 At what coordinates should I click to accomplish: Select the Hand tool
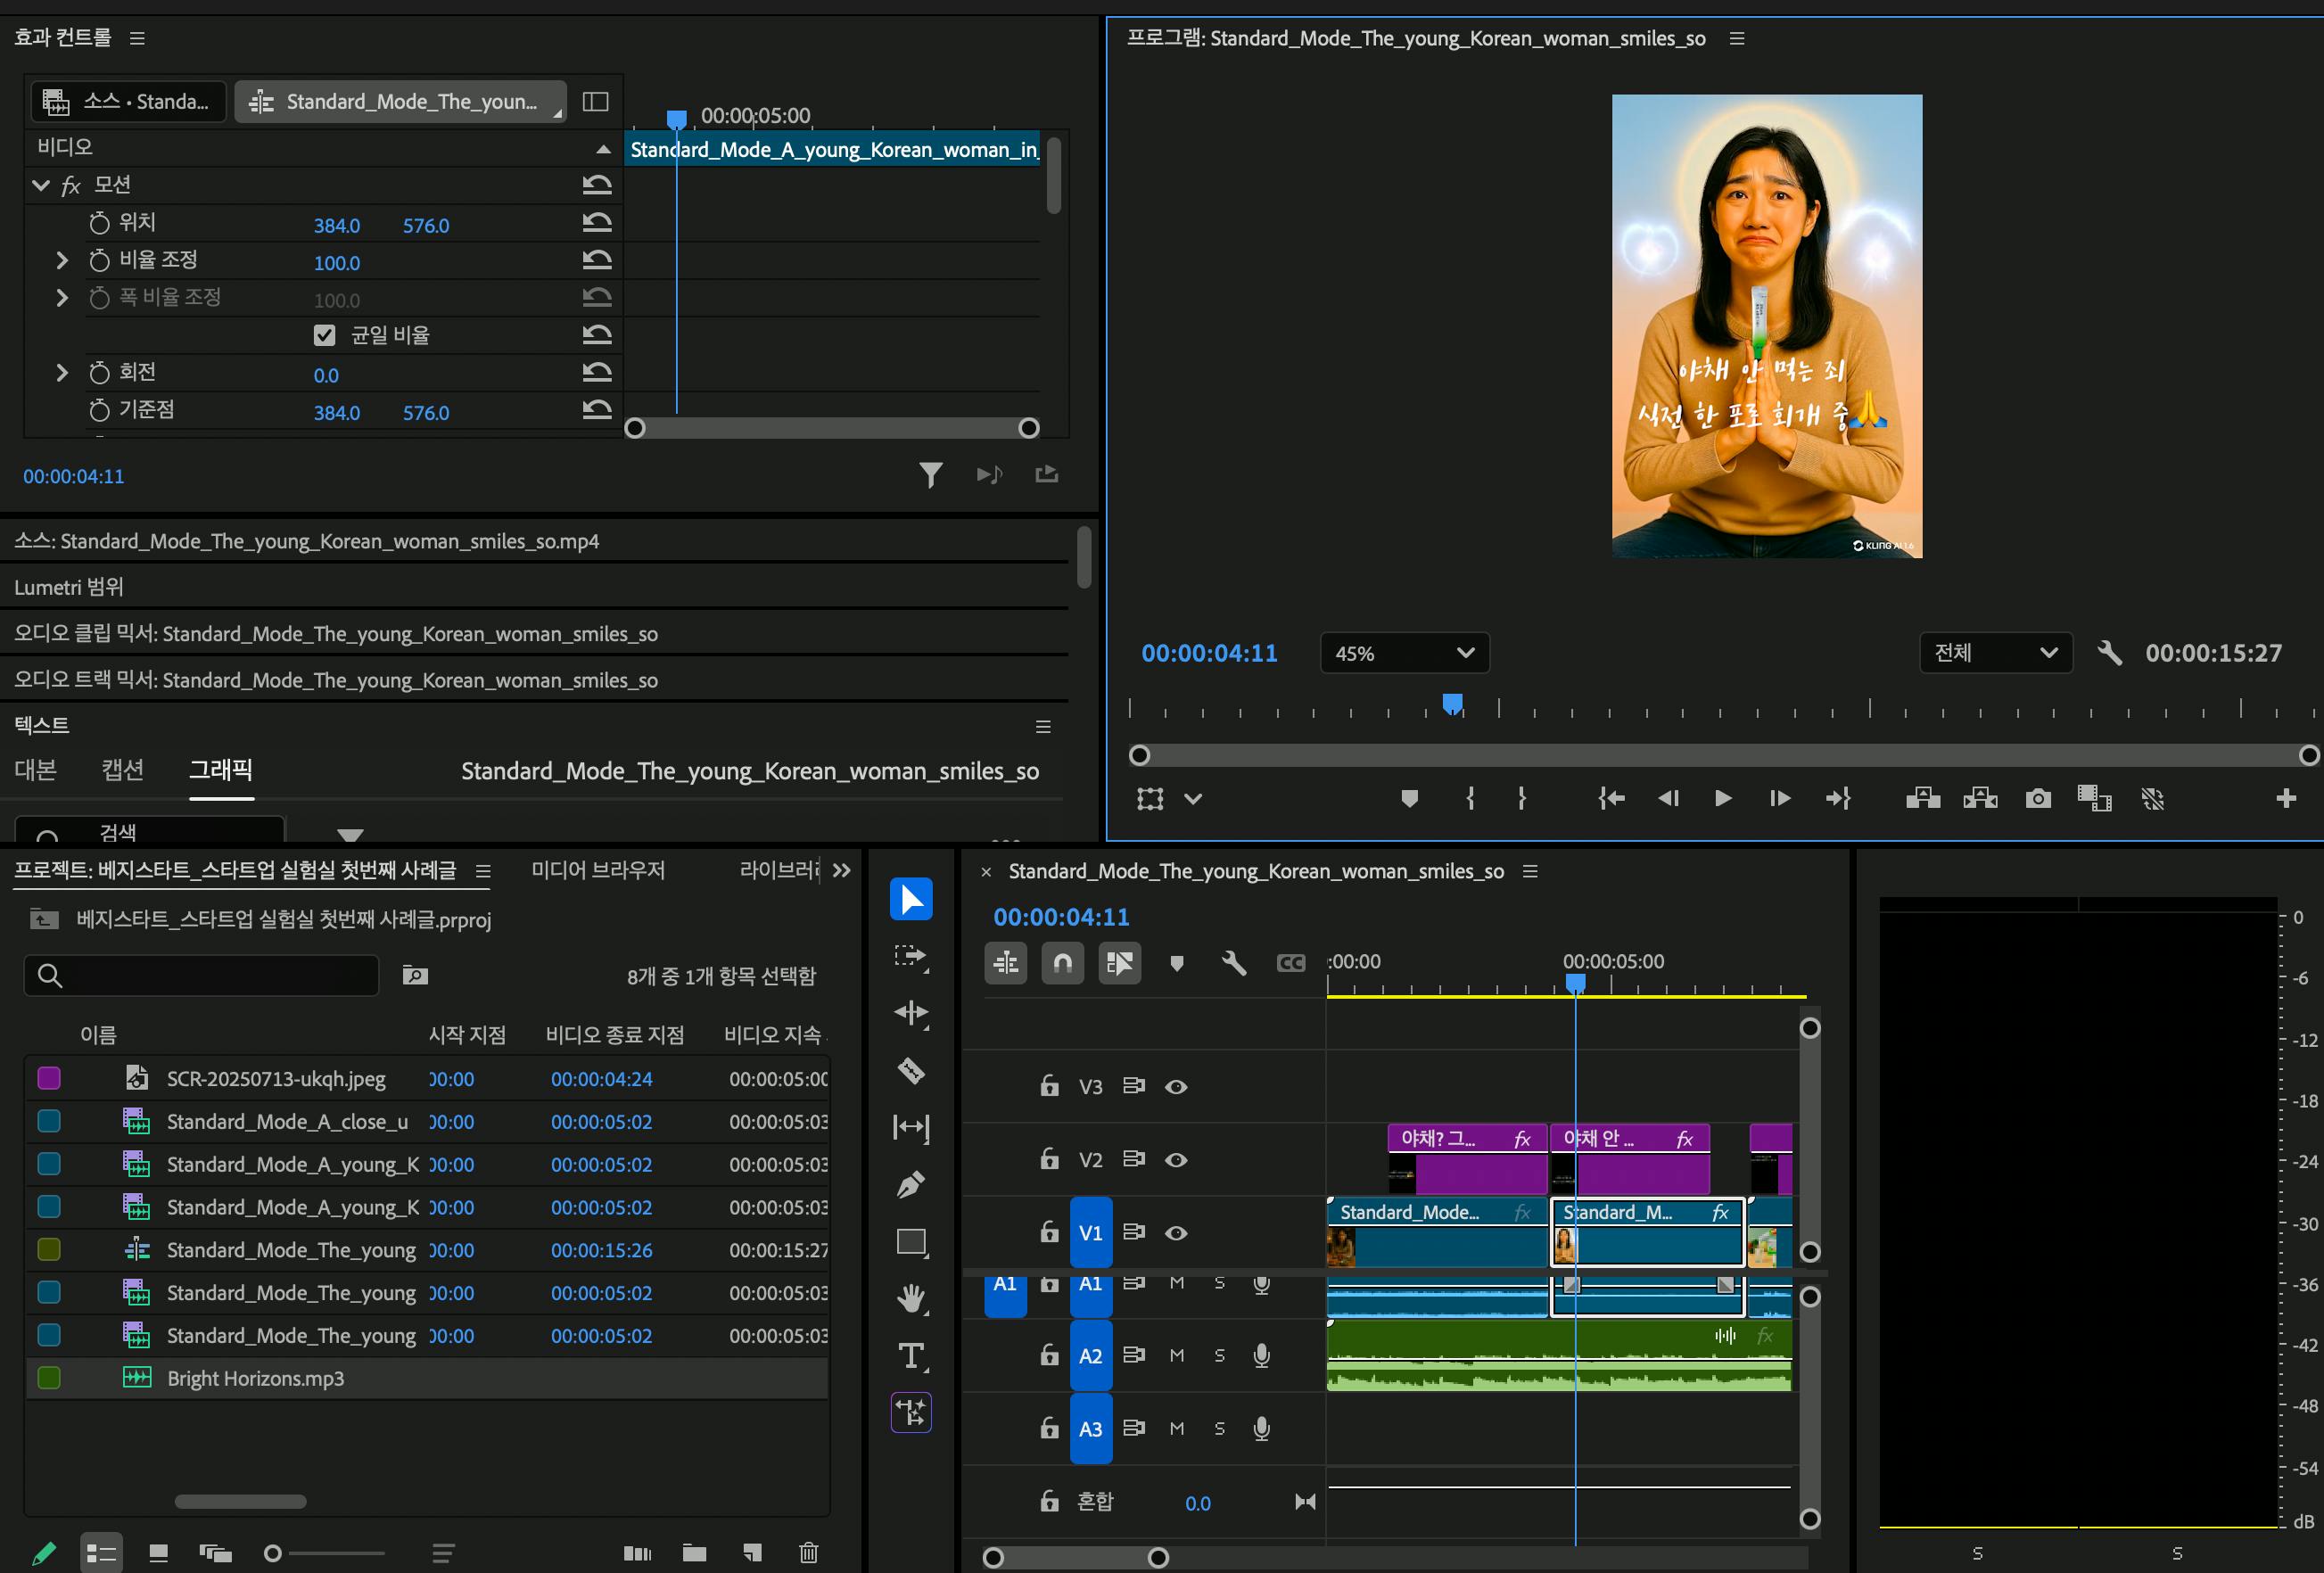click(911, 1299)
